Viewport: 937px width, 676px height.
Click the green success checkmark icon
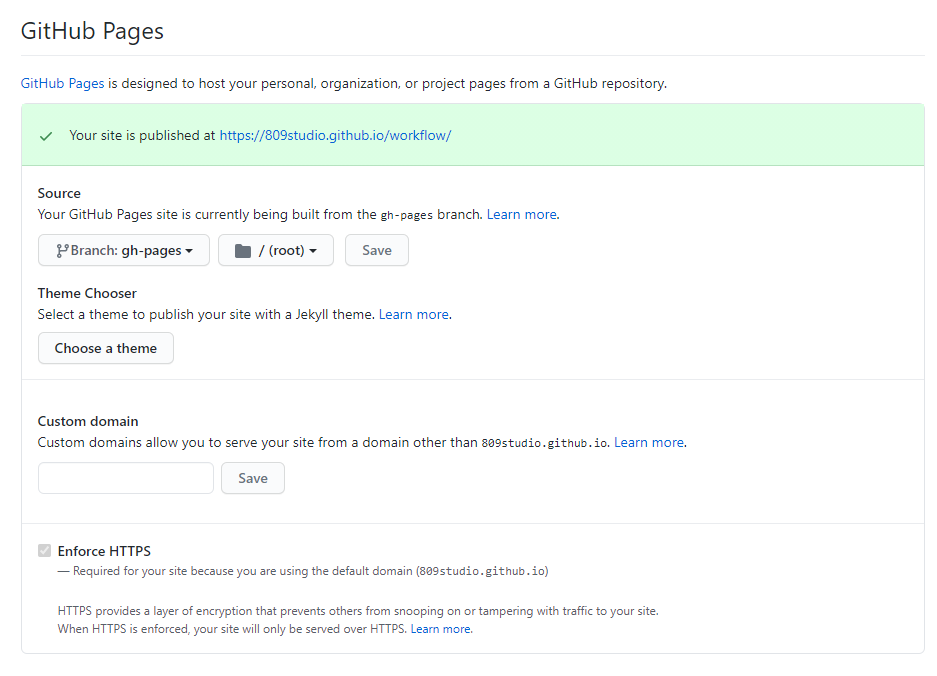coord(46,136)
